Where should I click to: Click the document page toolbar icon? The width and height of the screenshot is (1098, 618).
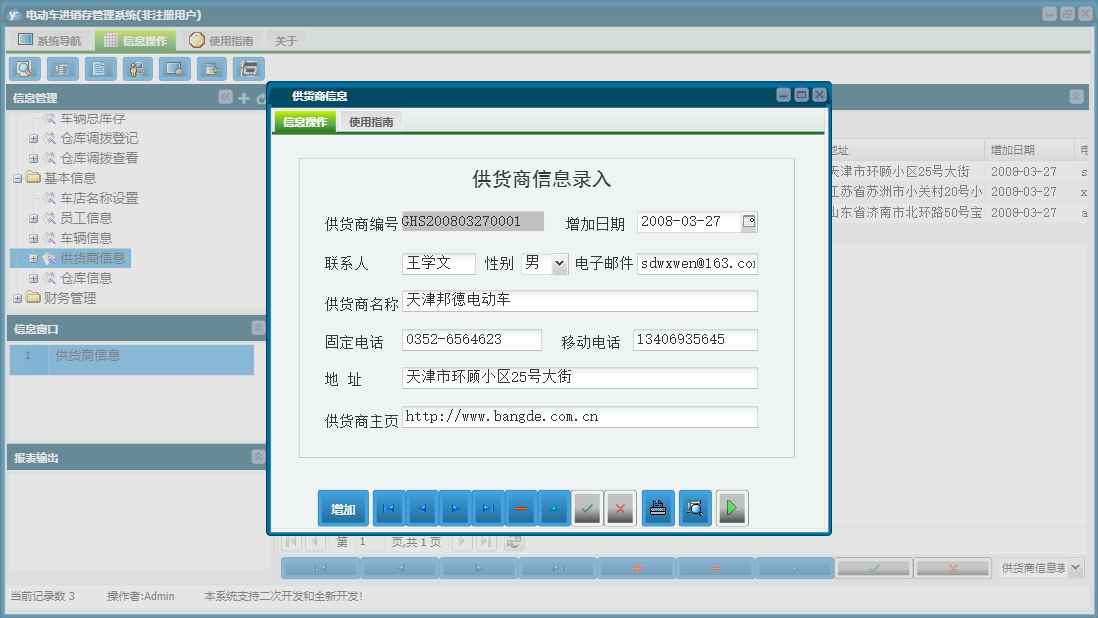coord(100,69)
